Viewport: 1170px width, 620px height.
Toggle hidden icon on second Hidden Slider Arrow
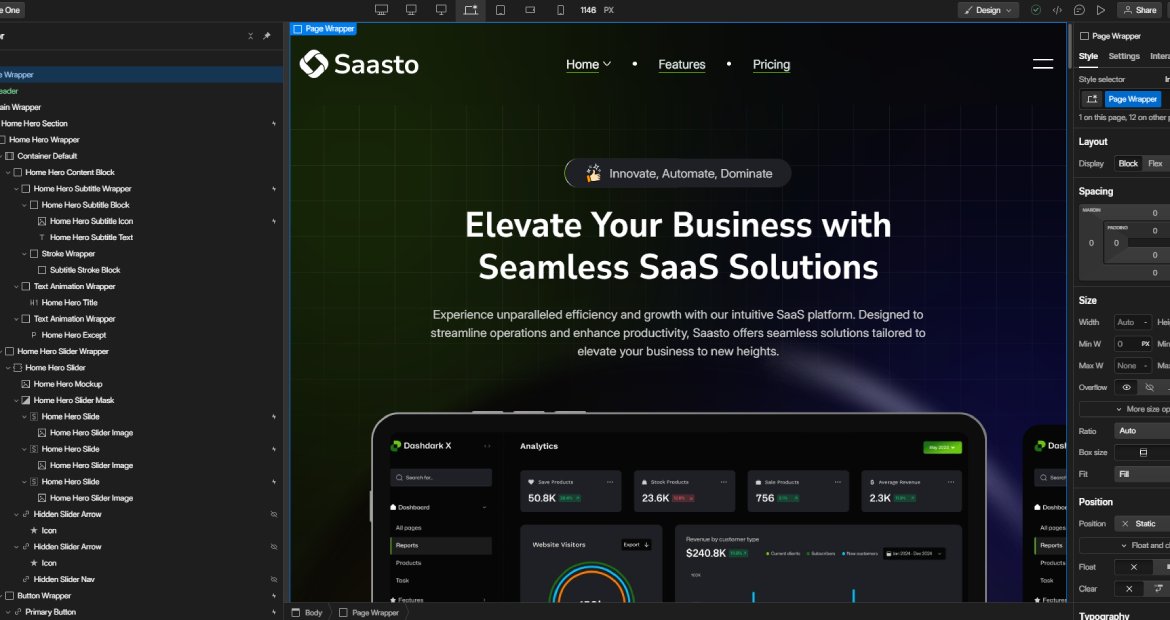coord(274,547)
